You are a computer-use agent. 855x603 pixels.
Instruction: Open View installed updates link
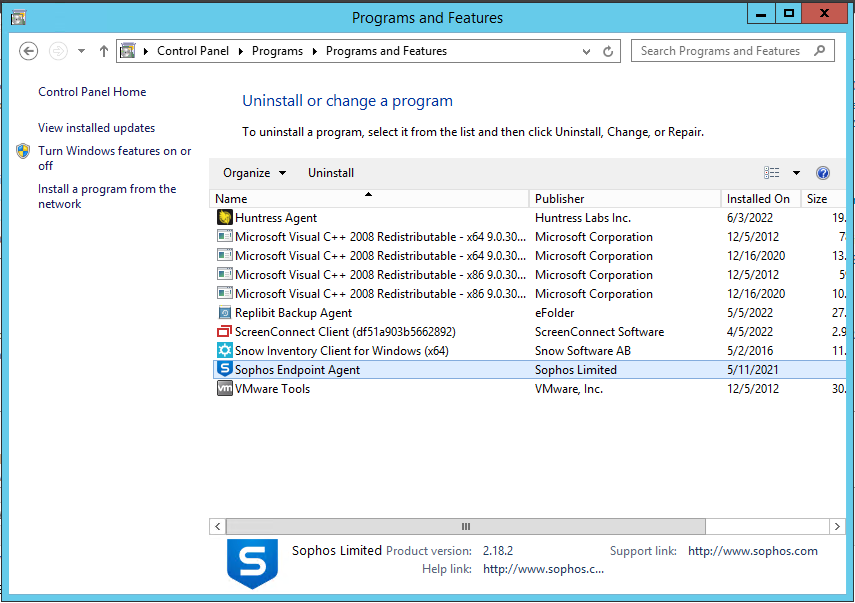(x=97, y=128)
